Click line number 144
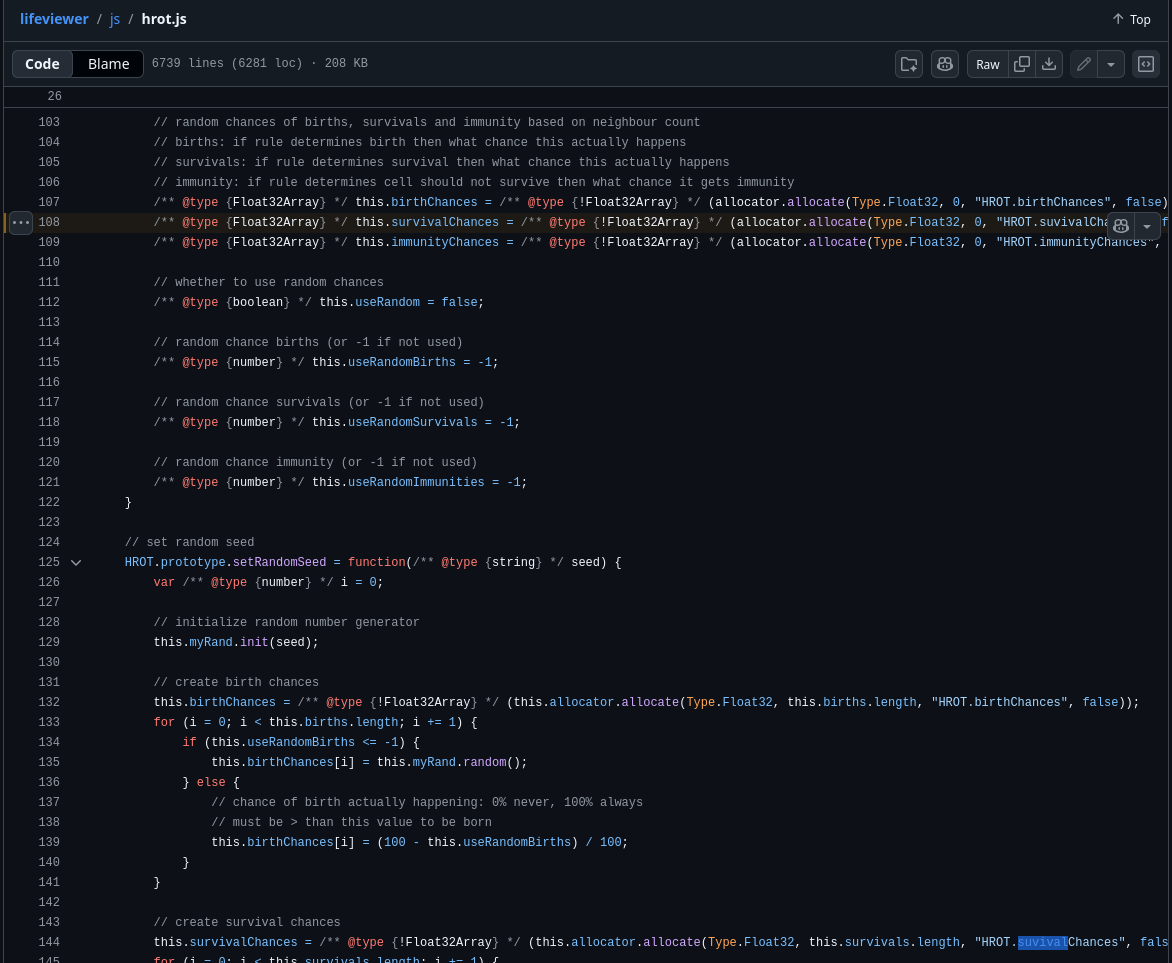The image size is (1172, 963). pyautogui.click(x=49, y=943)
